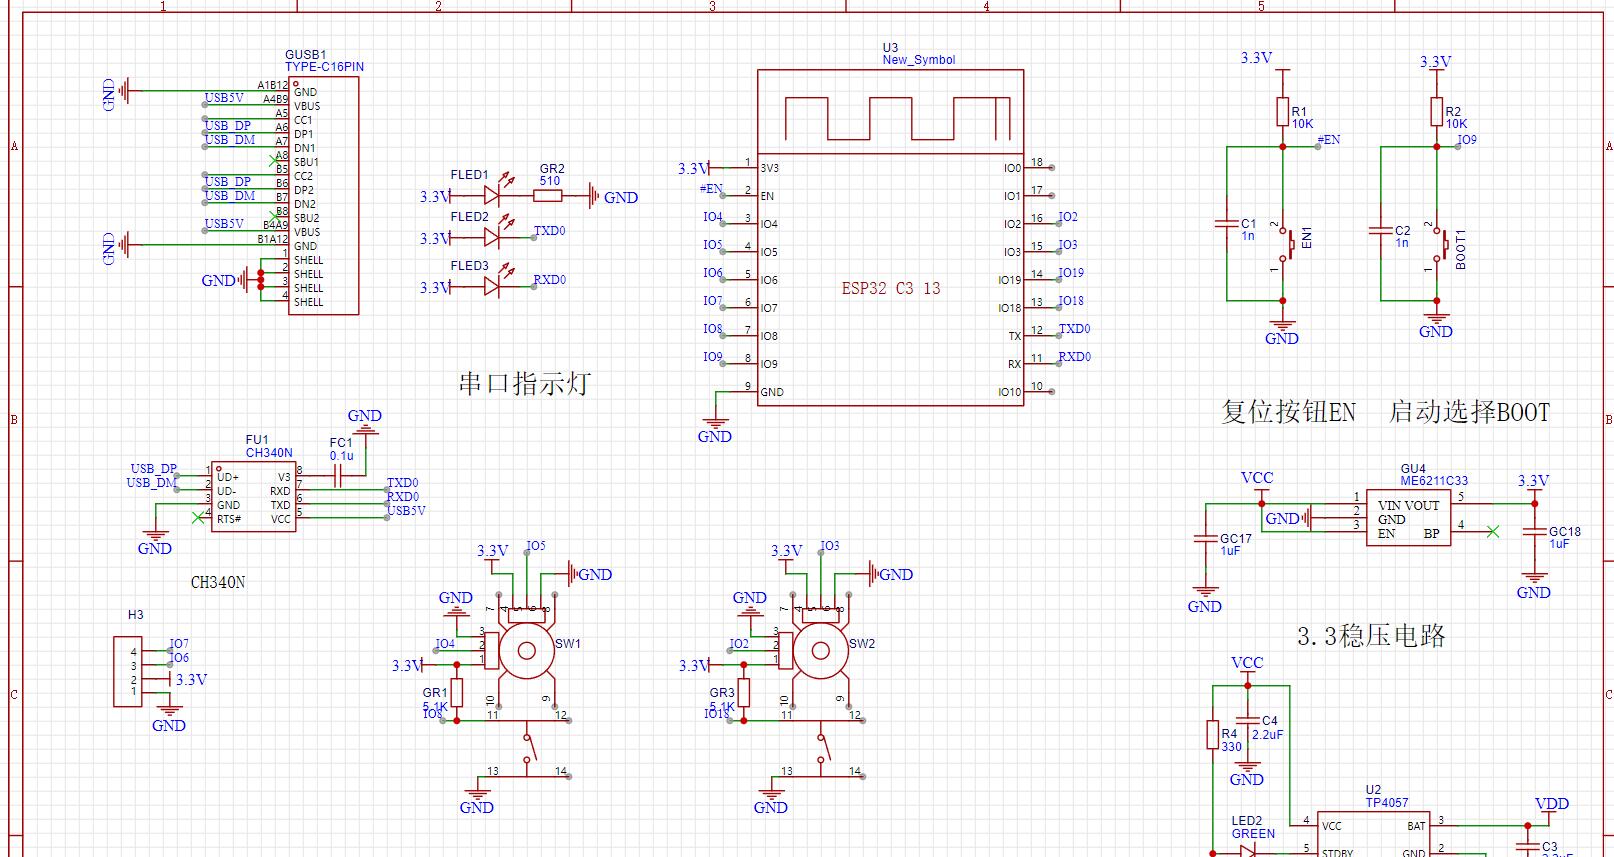Click the 复位按钮EN caption text
The height and width of the screenshot is (857, 1614).
click(1288, 412)
